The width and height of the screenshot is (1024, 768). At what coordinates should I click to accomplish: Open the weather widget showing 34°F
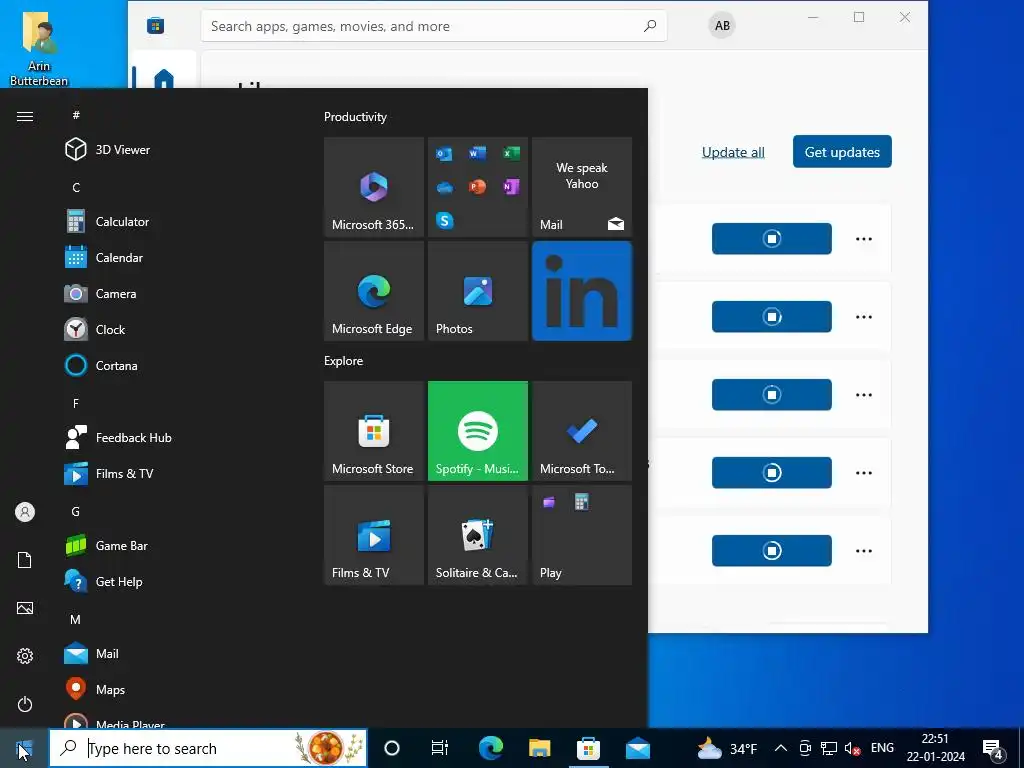(727, 748)
